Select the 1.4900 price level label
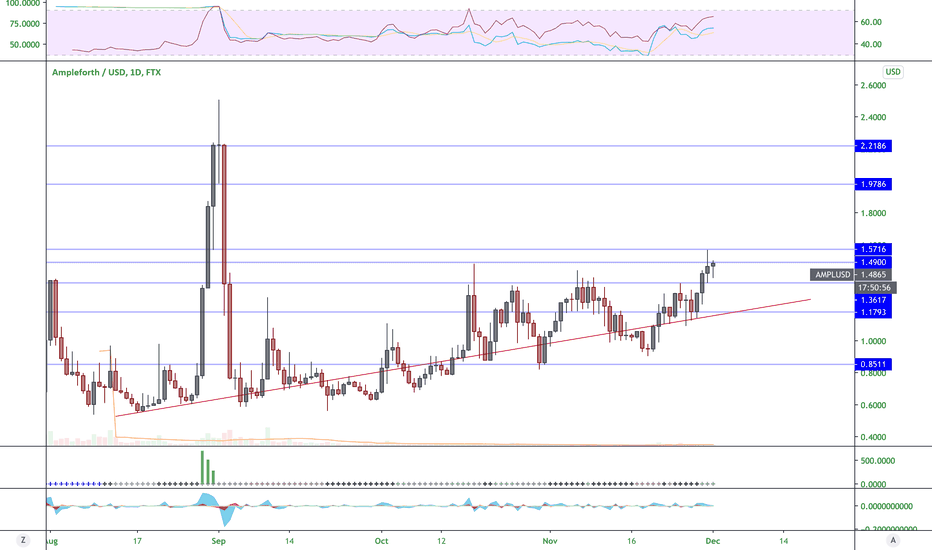This screenshot has height=550, width=932. pyautogui.click(x=873, y=262)
